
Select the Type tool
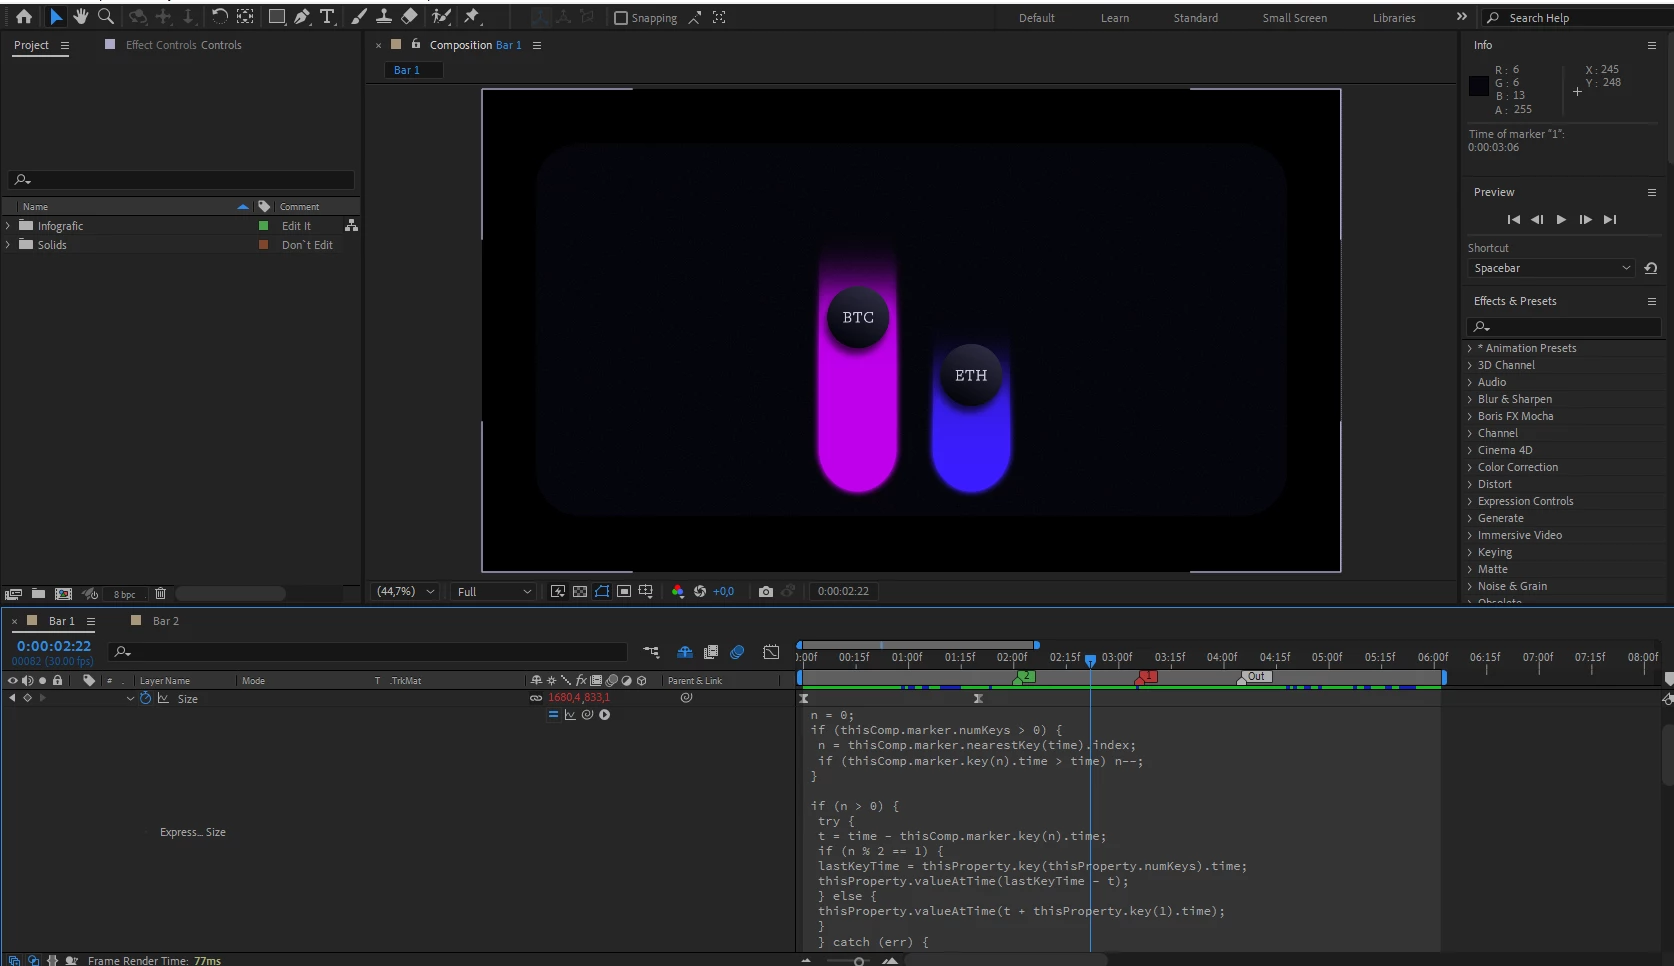[327, 17]
